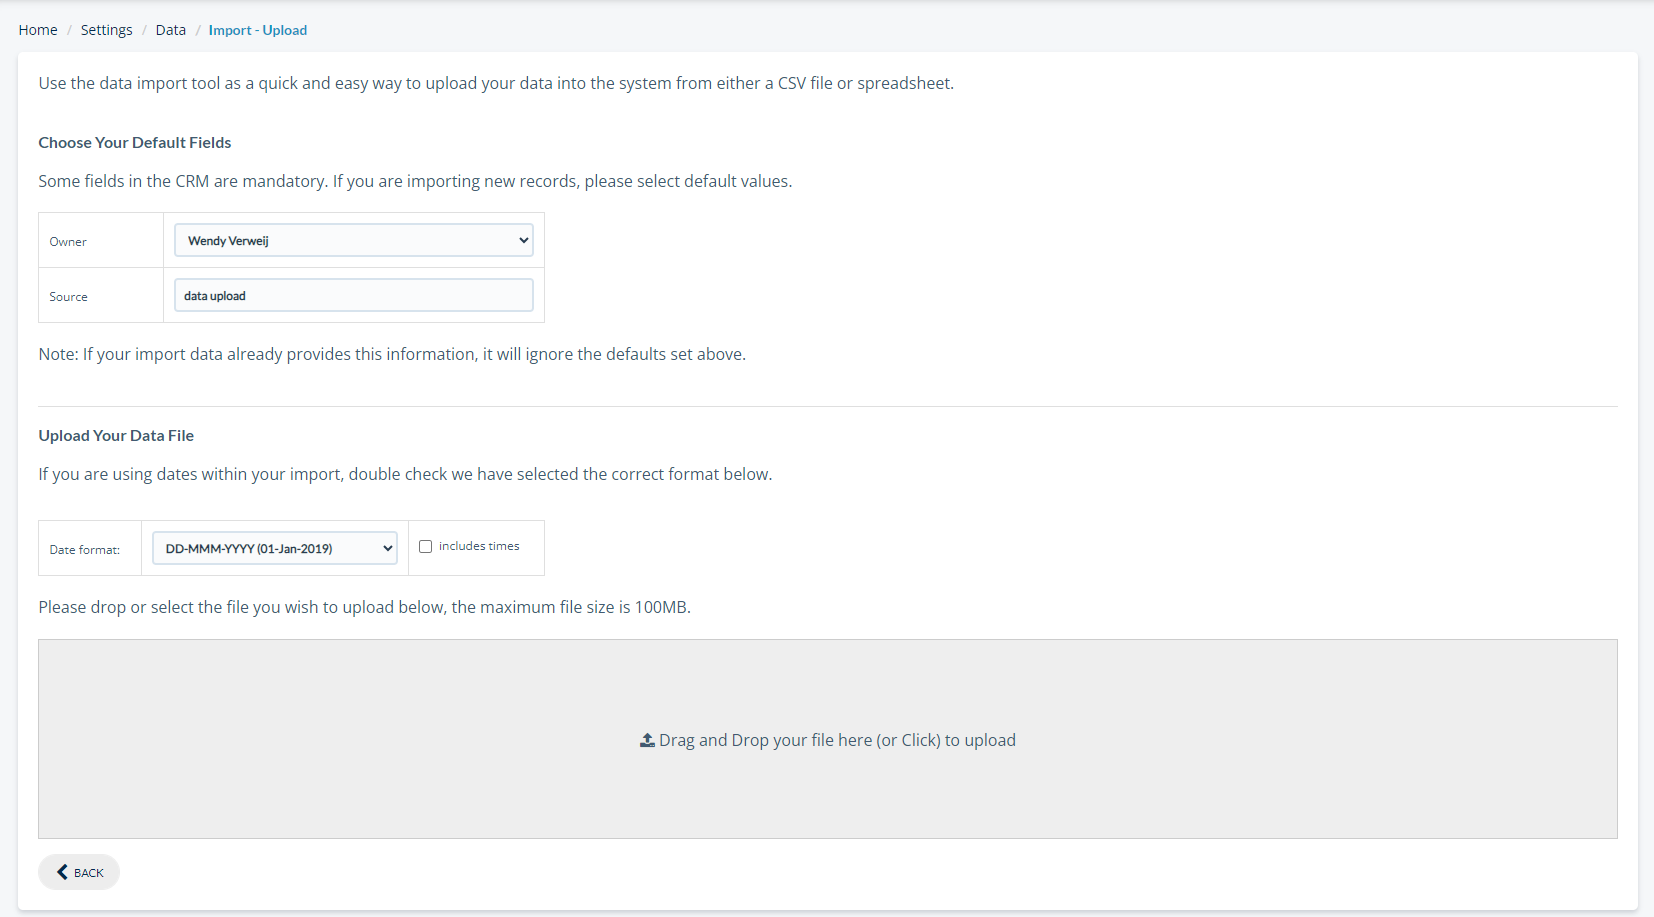
Task: Click the BACK button
Action: coord(79,872)
